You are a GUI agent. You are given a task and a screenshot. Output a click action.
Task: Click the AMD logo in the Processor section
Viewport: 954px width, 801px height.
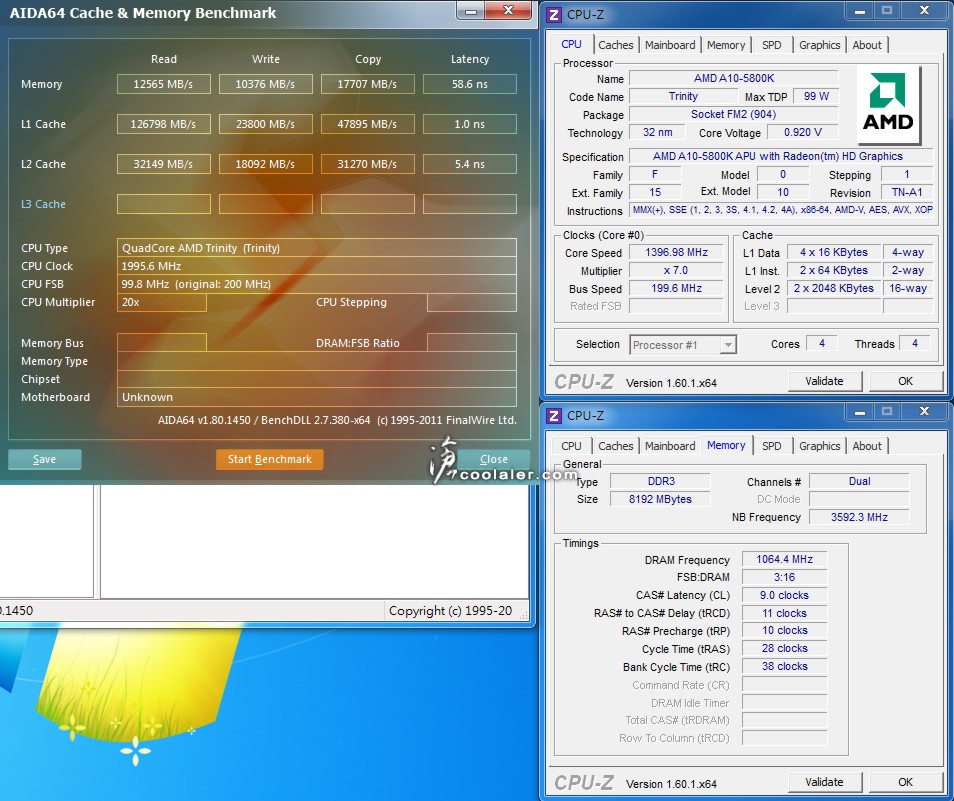coord(889,105)
